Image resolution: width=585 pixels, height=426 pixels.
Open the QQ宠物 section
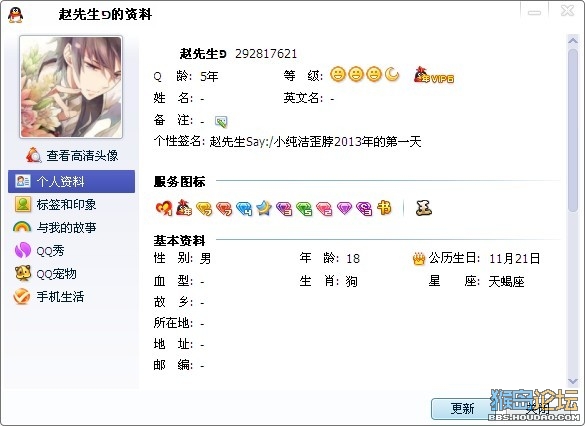click(71, 273)
